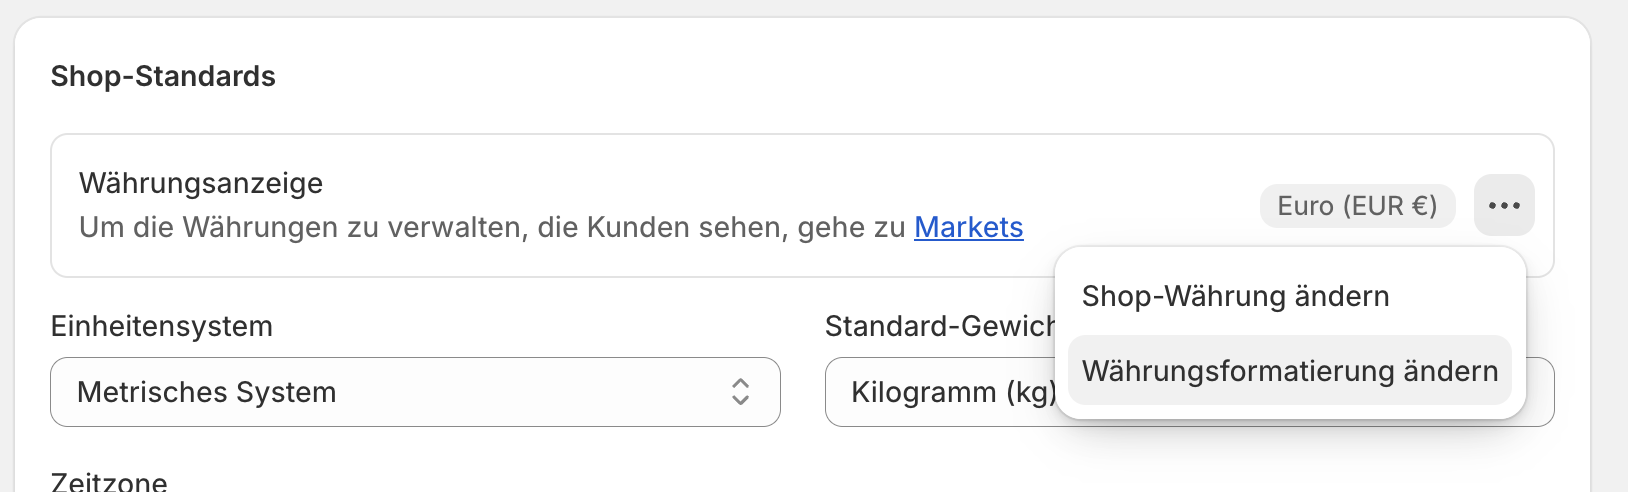Click the up-down chevron in Einheitensystem
Image resolution: width=1628 pixels, height=492 pixels.
point(740,392)
